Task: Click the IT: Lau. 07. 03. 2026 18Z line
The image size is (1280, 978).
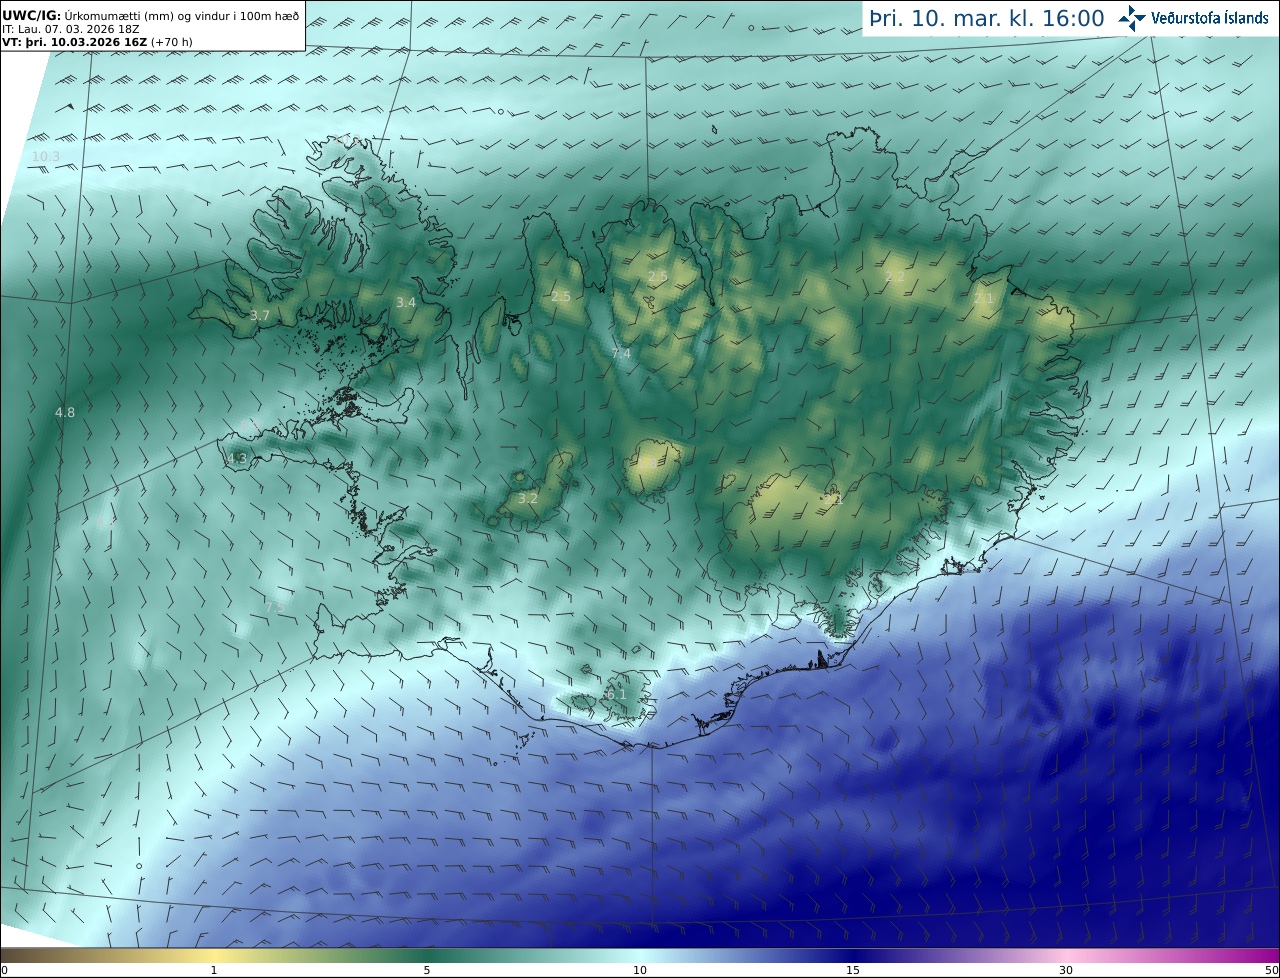Action: point(70,29)
